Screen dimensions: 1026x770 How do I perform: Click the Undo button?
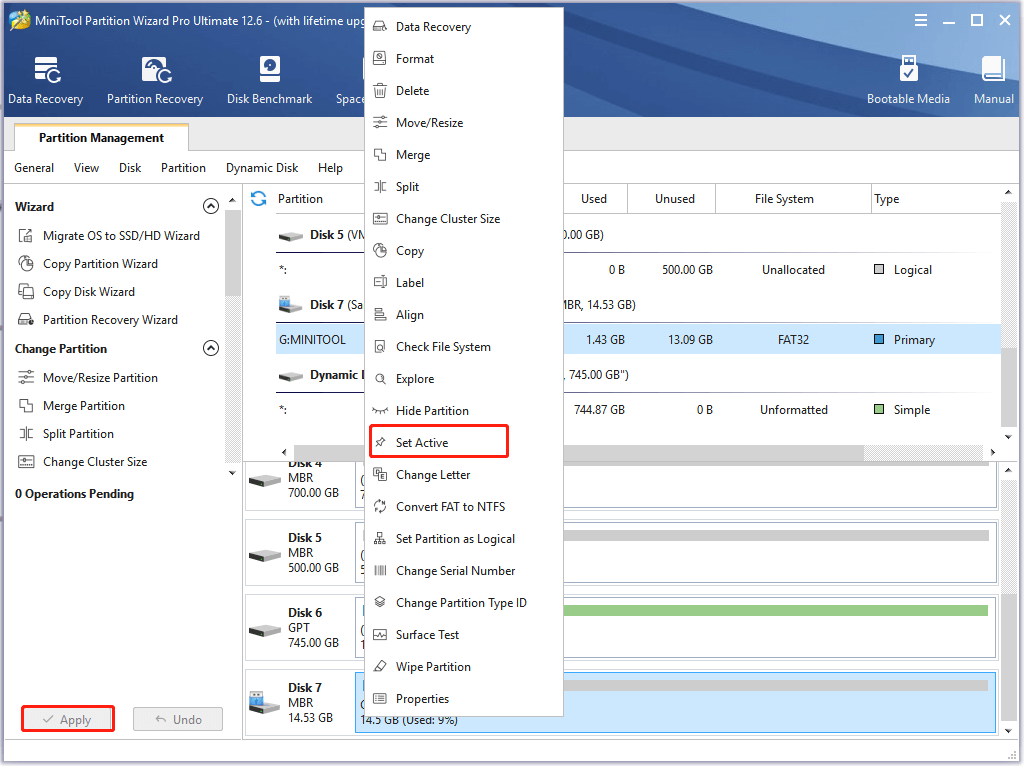(x=178, y=719)
